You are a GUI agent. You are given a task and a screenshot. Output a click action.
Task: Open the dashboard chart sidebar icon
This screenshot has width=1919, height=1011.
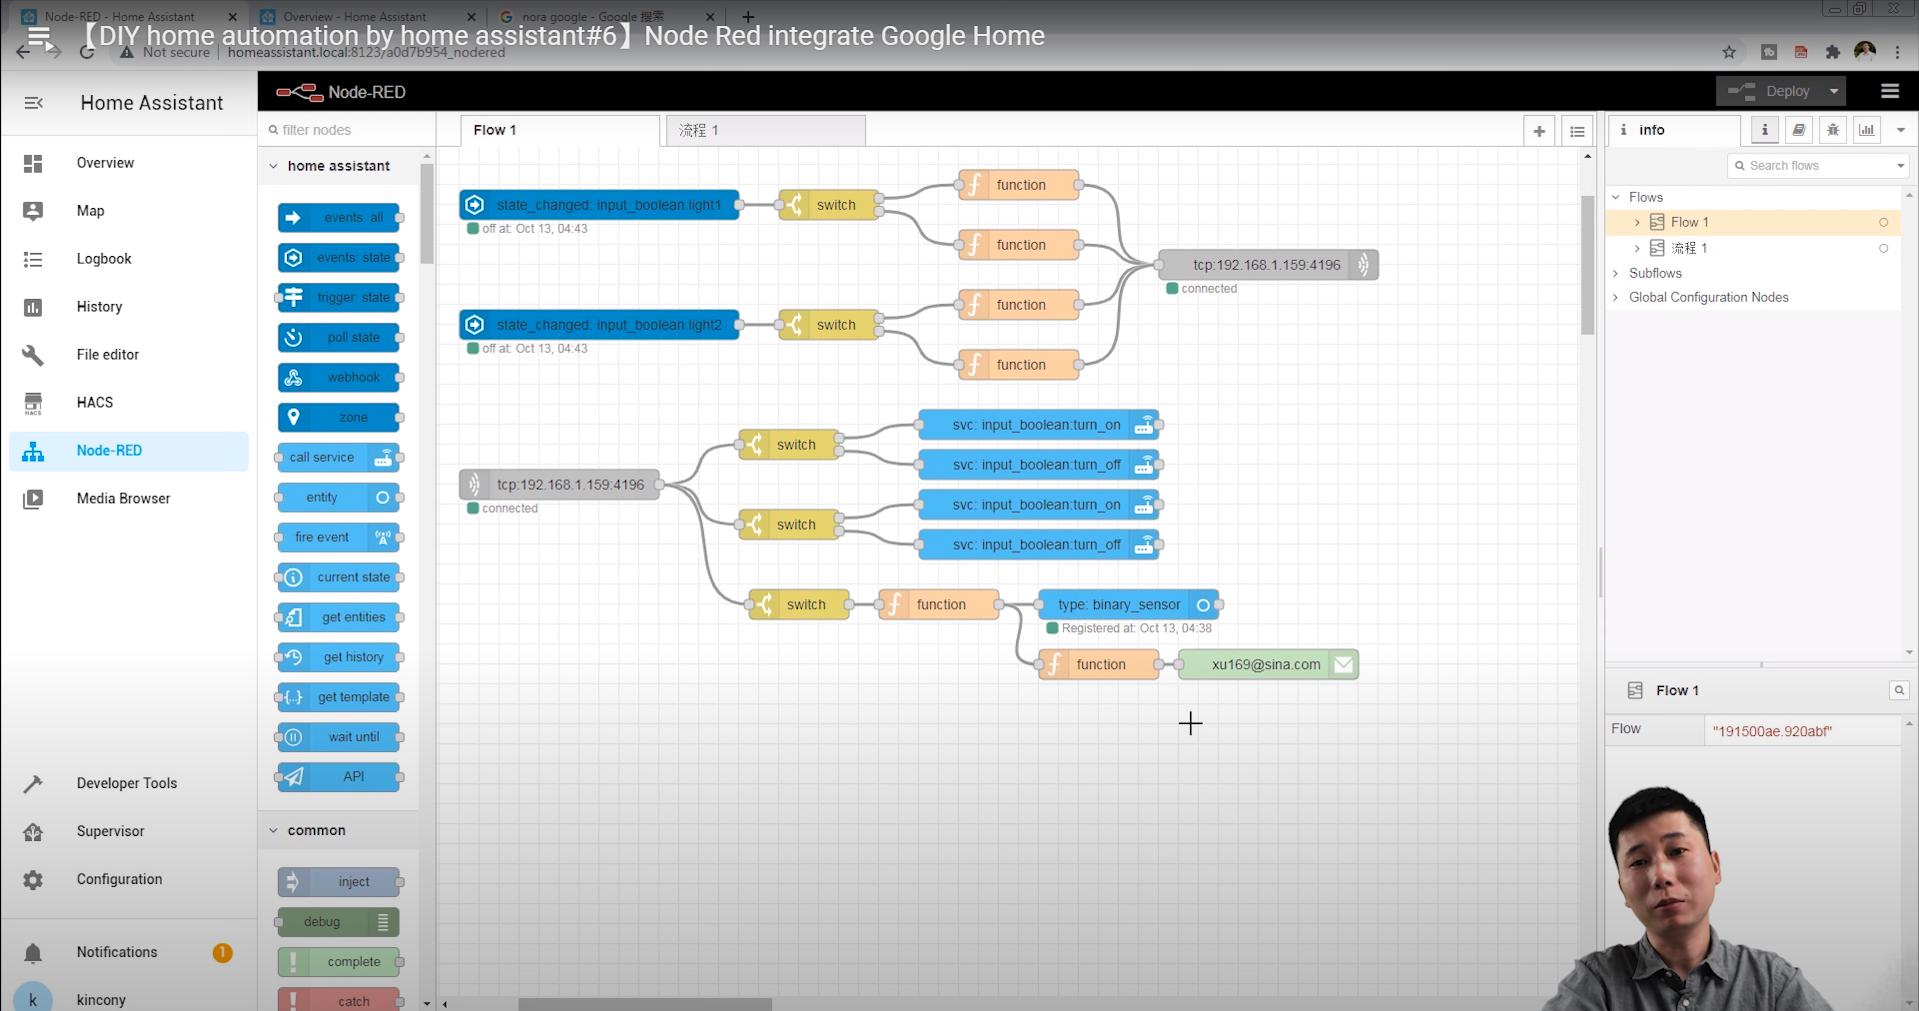coord(1866,130)
